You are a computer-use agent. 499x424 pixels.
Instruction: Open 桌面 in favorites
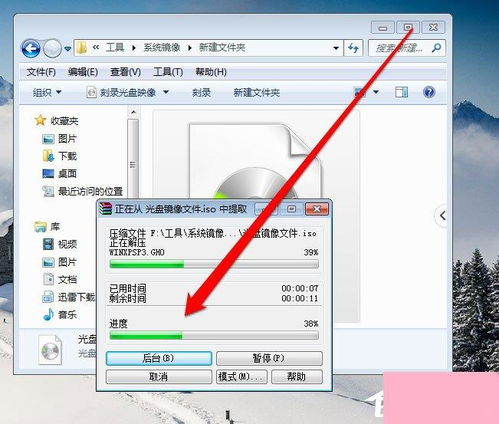67,173
